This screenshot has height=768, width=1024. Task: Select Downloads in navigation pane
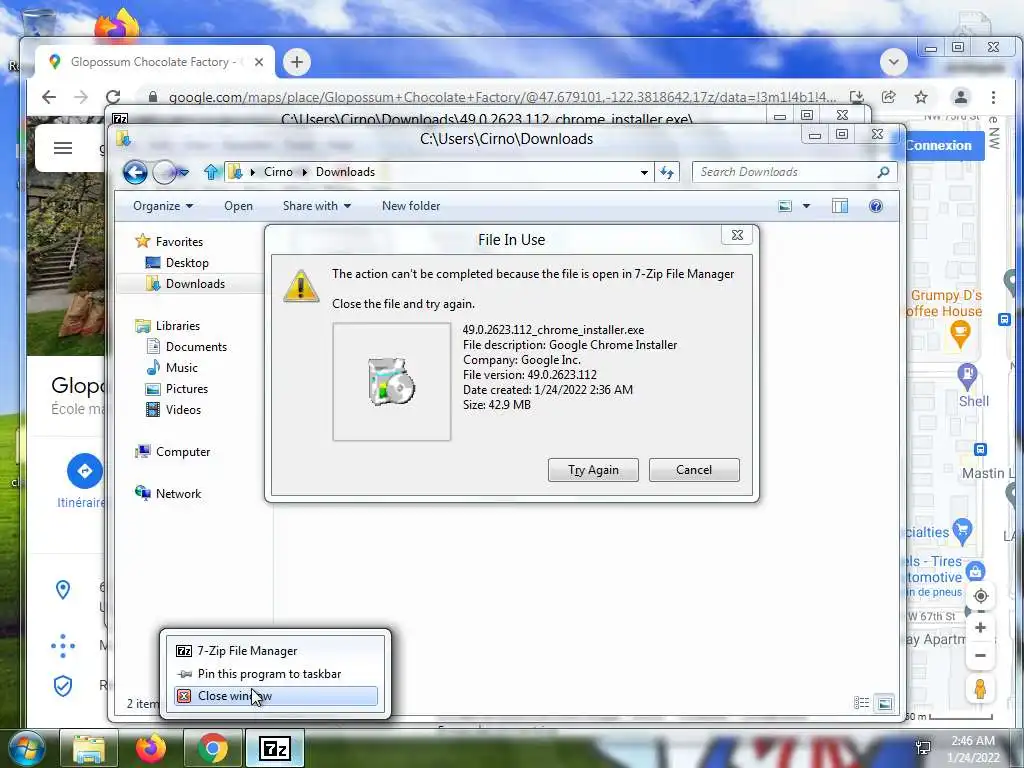(x=195, y=283)
